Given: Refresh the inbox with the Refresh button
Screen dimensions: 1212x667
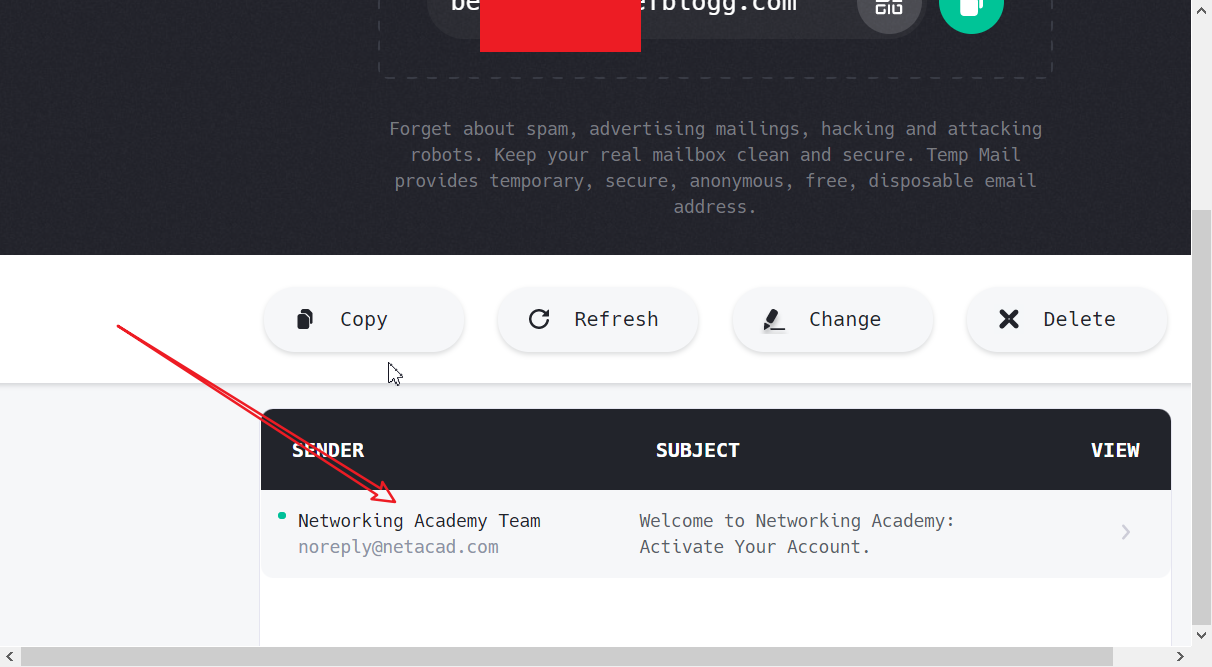Looking at the screenshot, I should tap(597, 319).
